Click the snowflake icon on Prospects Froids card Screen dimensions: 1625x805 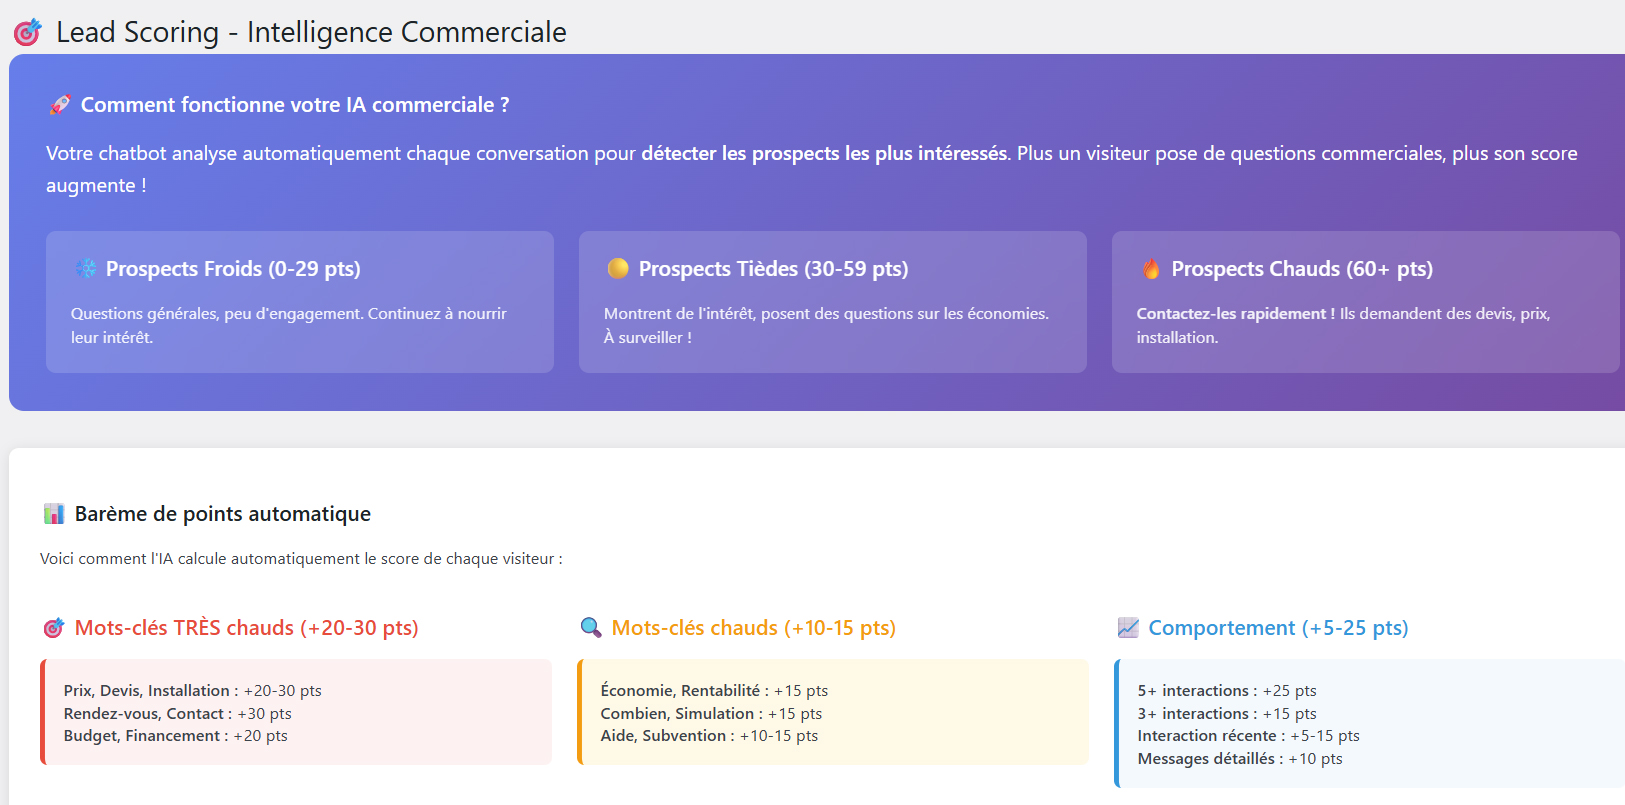pos(87,268)
